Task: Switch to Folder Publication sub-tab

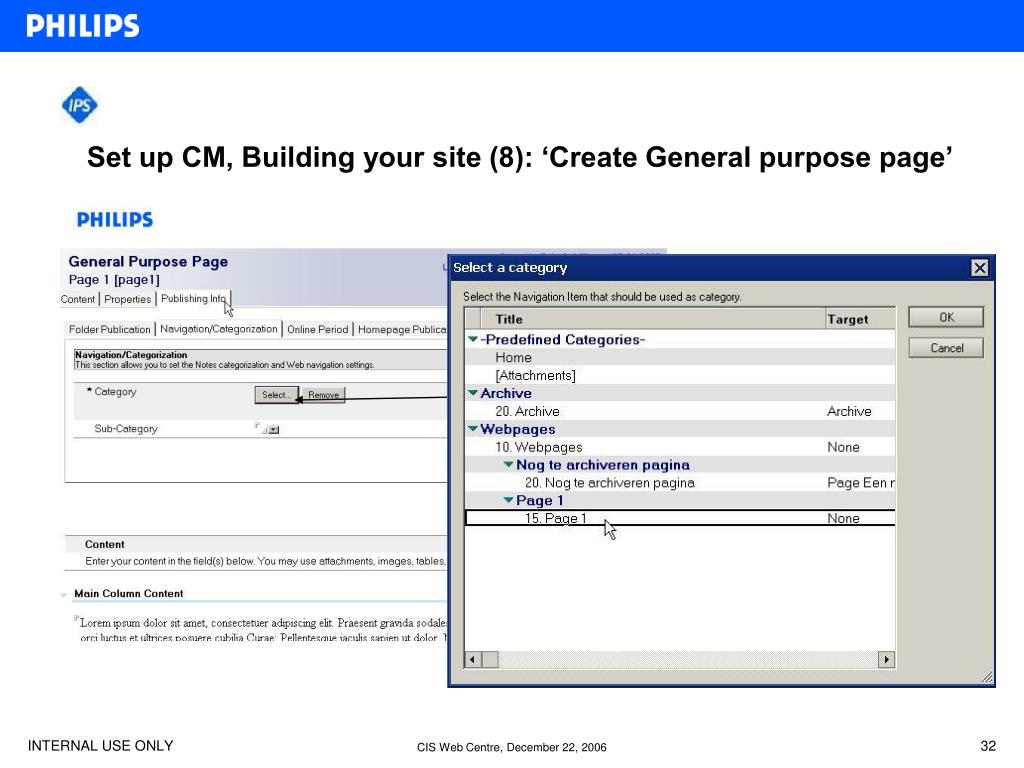Action: click(x=110, y=329)
